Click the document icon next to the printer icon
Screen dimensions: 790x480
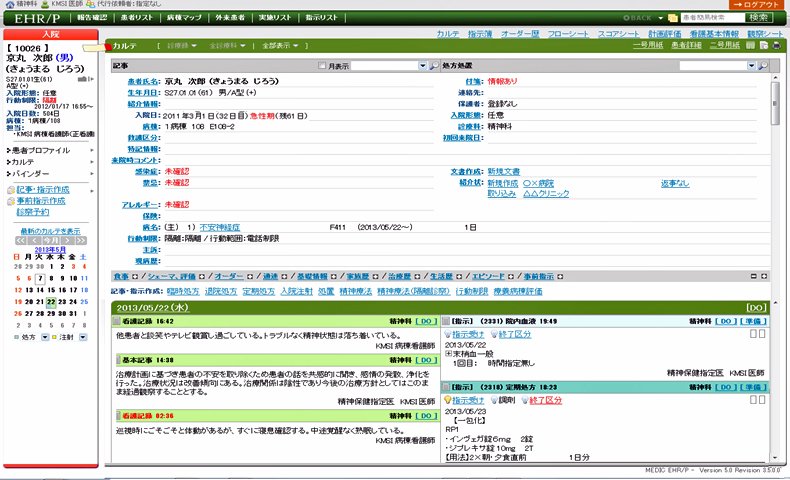(x=764, y=45)
